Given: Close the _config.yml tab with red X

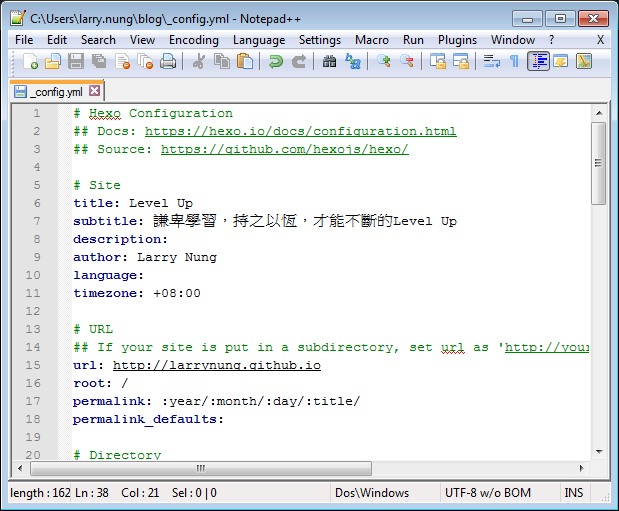Looking at the screenshot, I should (94, 91).
